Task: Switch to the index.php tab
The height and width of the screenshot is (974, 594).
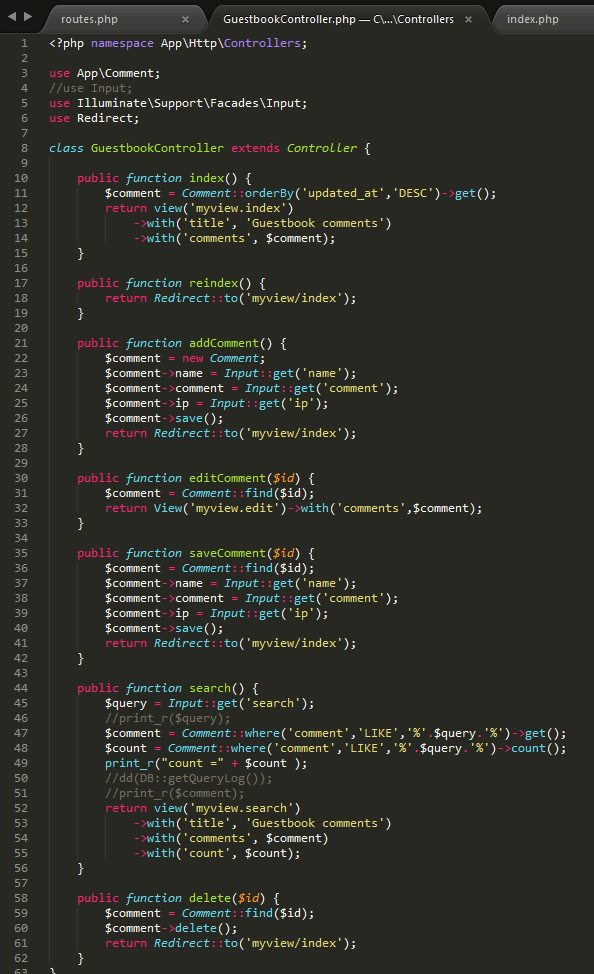Action: pos(532,19)
